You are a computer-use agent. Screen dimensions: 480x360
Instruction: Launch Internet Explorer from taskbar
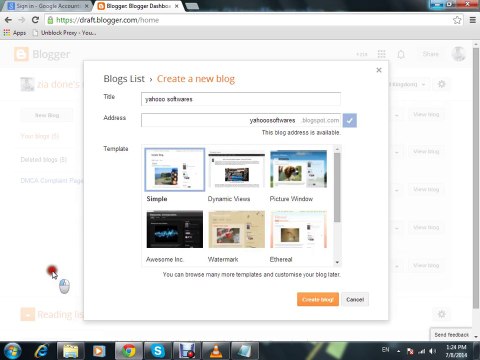tap(42, 351)
